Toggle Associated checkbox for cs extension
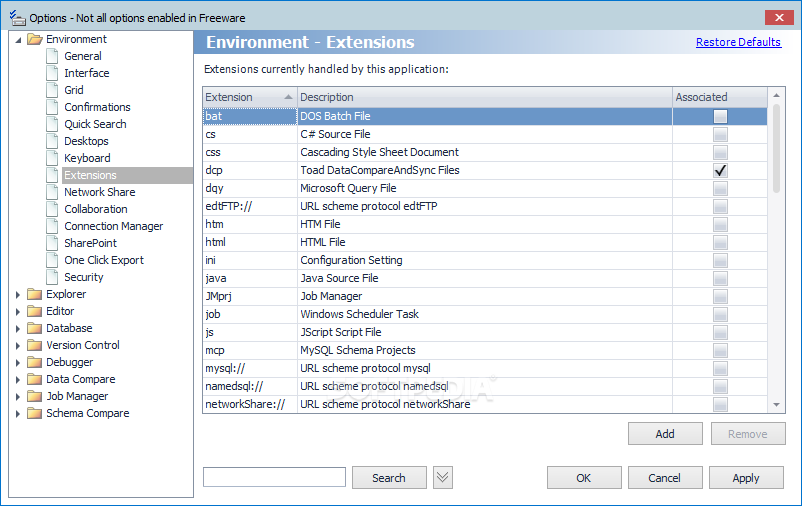The image size is (802, 506). tap(720, 135)
